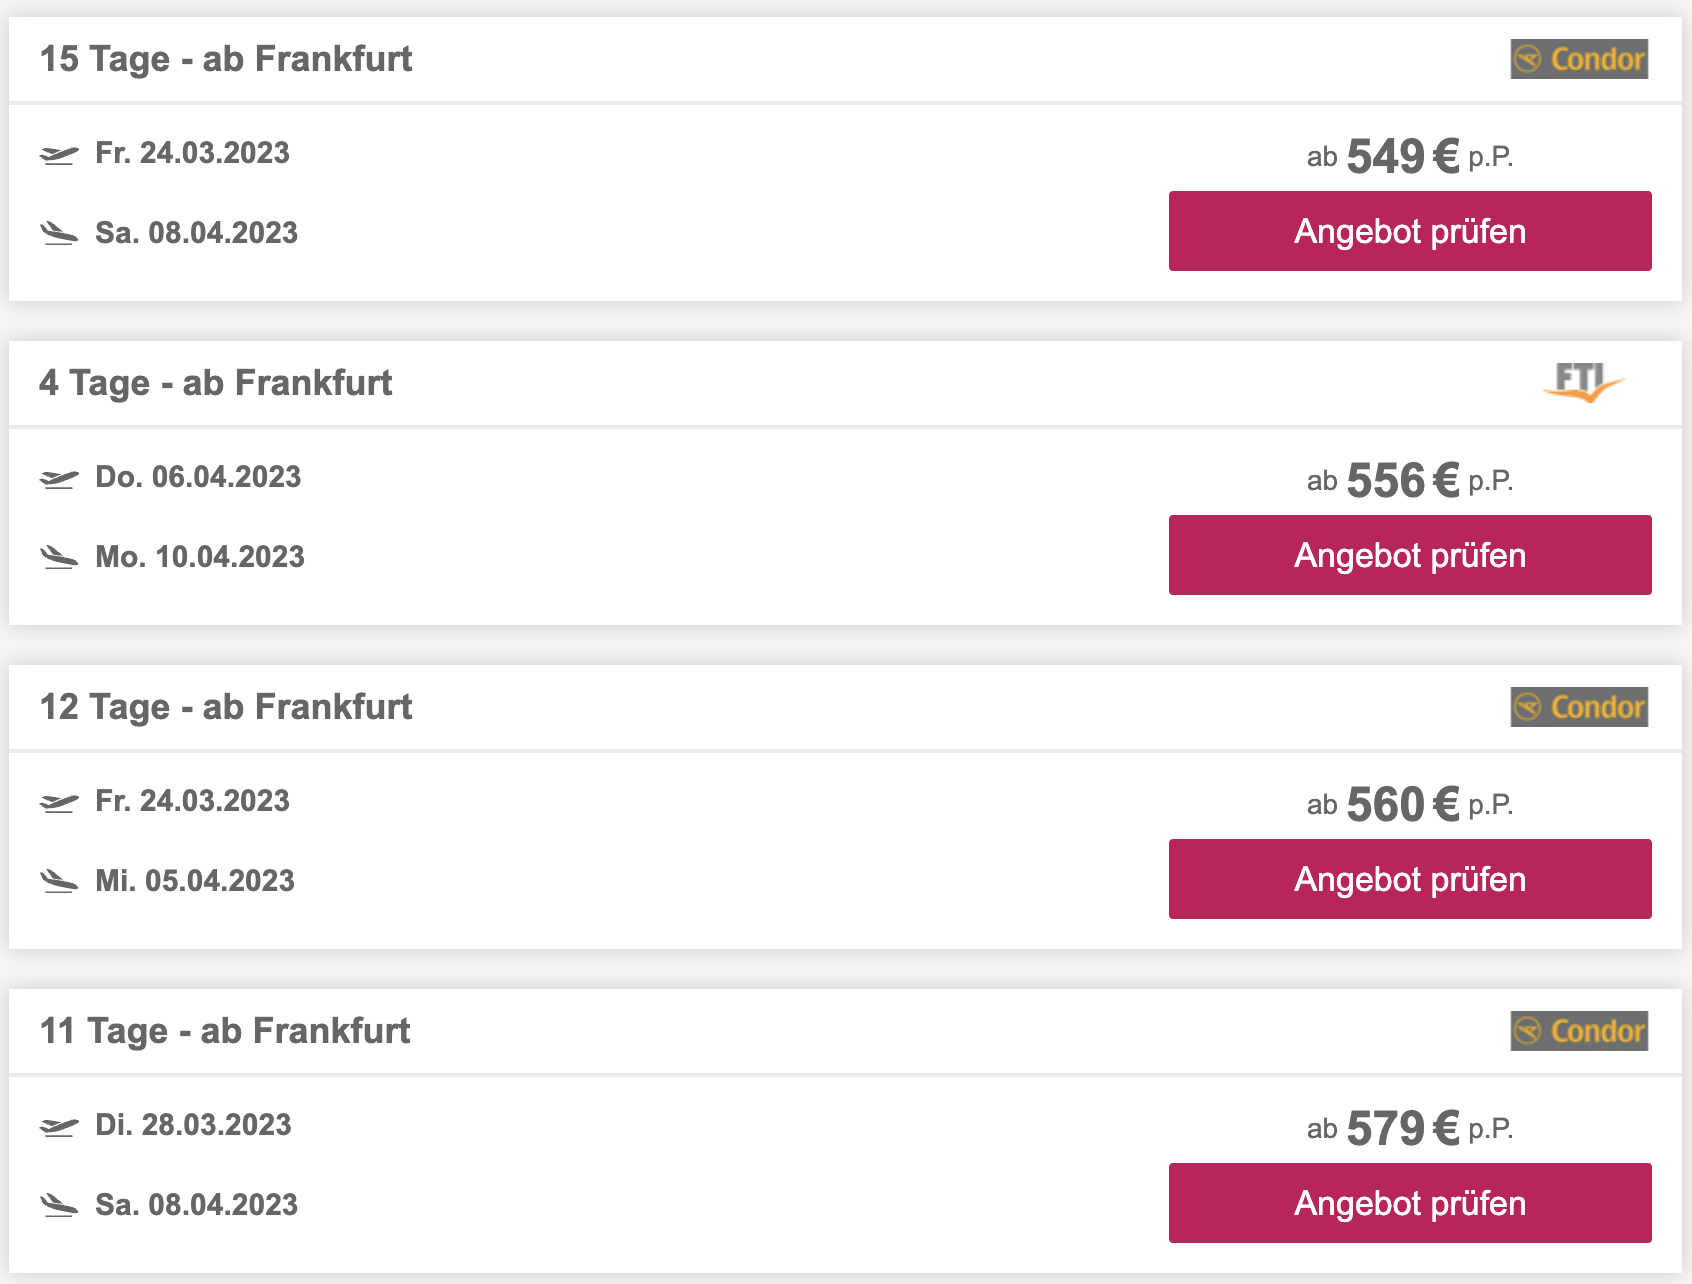This screenshot has height=1284, width=1692.
Task: Click Angebot prüfen for the 560 € offer
Action: (x=1410, y=879)
